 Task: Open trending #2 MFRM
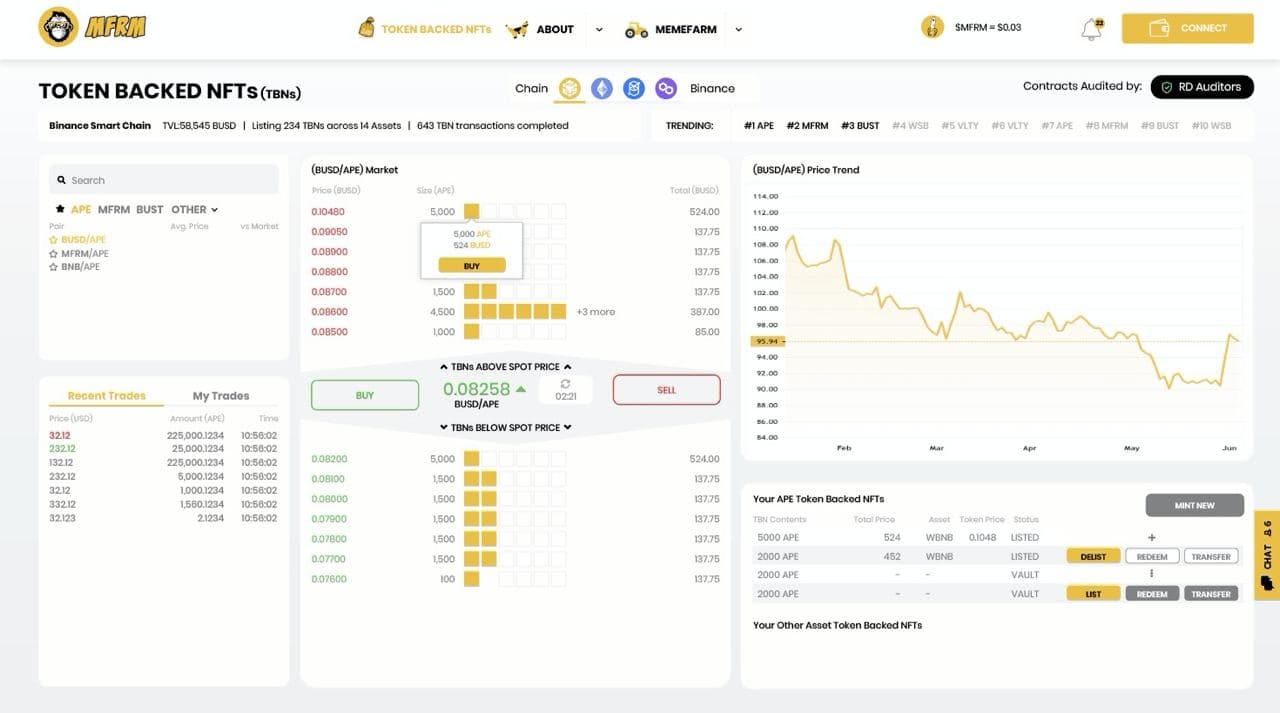point(807,126)
